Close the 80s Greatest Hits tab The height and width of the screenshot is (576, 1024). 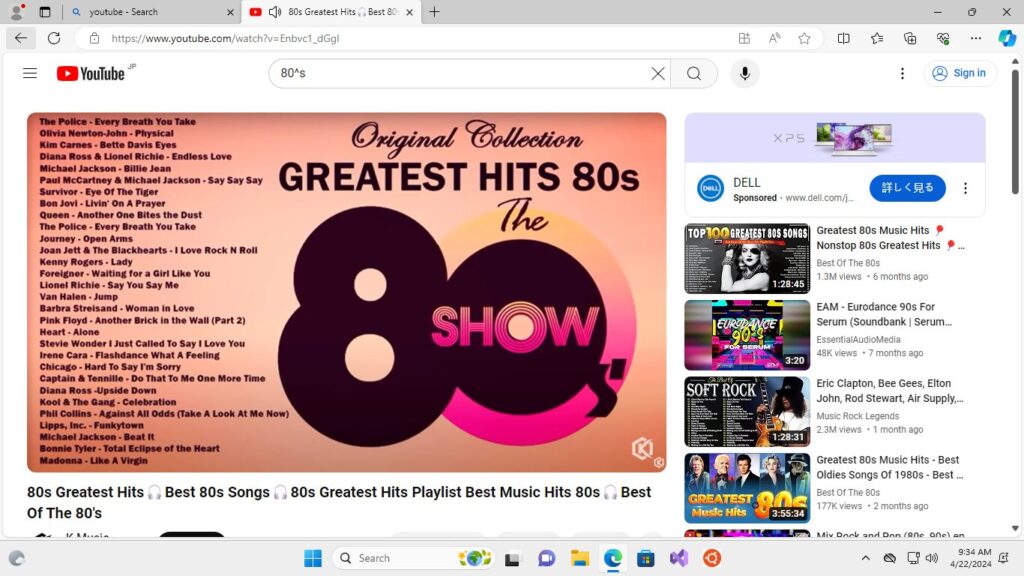click(x=409, y=12)
